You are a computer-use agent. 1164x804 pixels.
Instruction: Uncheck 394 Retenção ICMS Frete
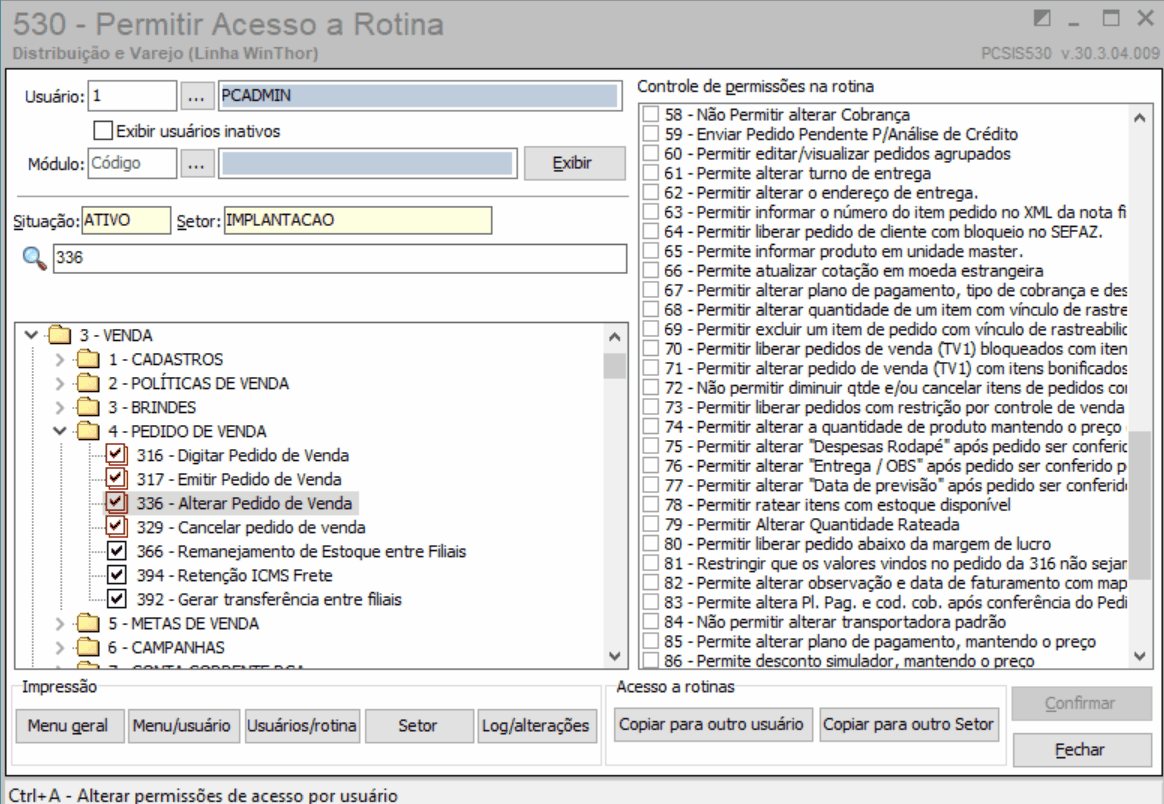117,575
